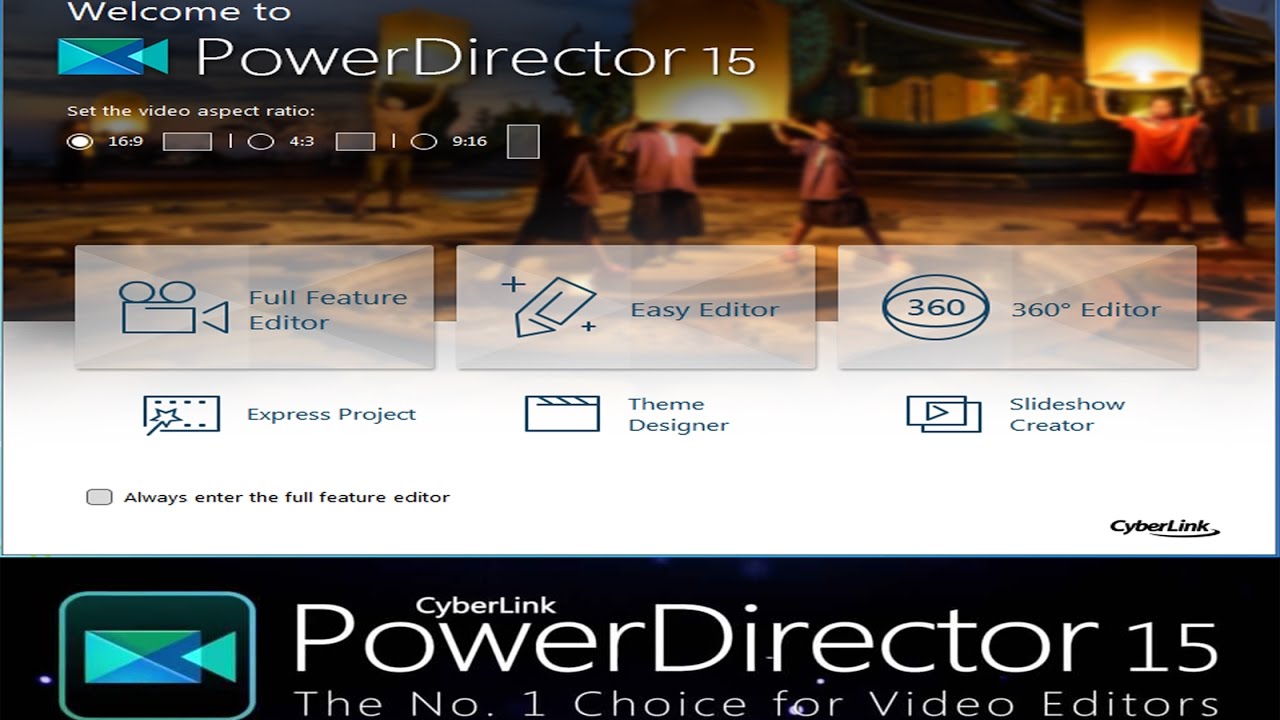Image resolution: width=1280 pixels, height=720 pixels.
Task: Select the 4:3 aspect ratio radio button
Action: (x=260, y=141)
